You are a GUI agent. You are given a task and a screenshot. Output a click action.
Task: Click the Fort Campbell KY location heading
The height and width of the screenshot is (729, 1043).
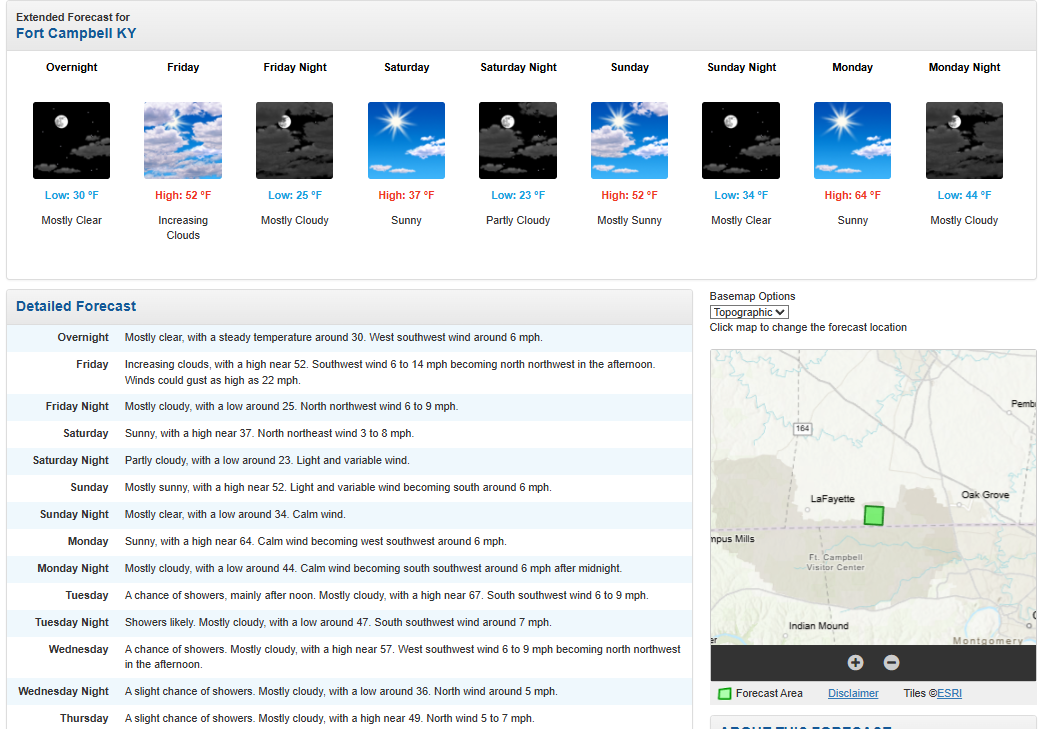click(76, 33)
